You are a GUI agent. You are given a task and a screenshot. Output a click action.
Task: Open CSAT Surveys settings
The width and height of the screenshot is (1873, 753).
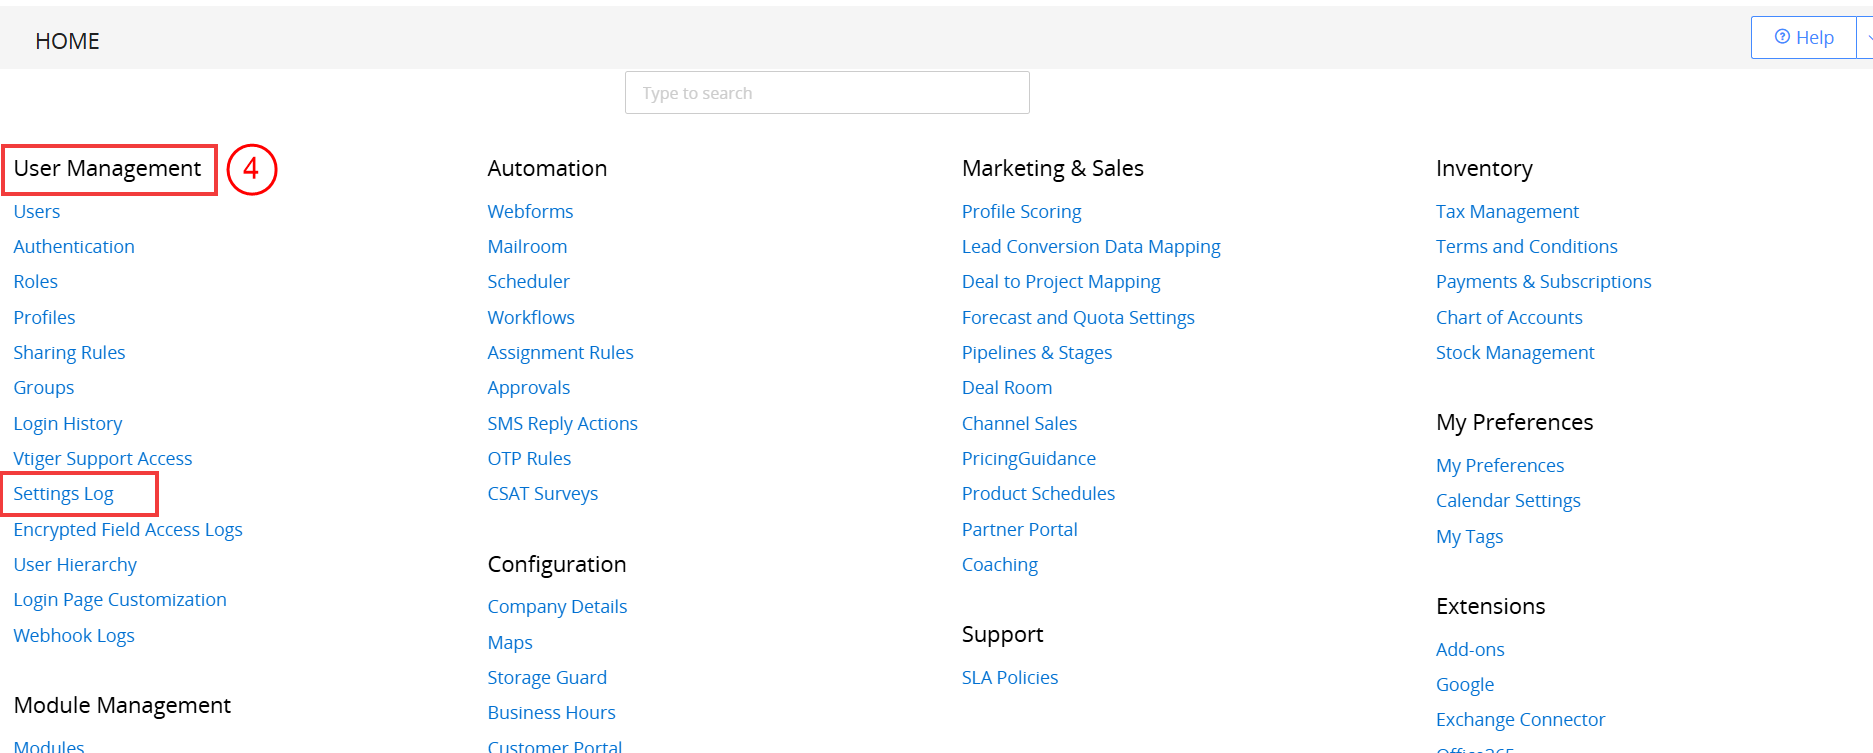(x=542, y=494)
